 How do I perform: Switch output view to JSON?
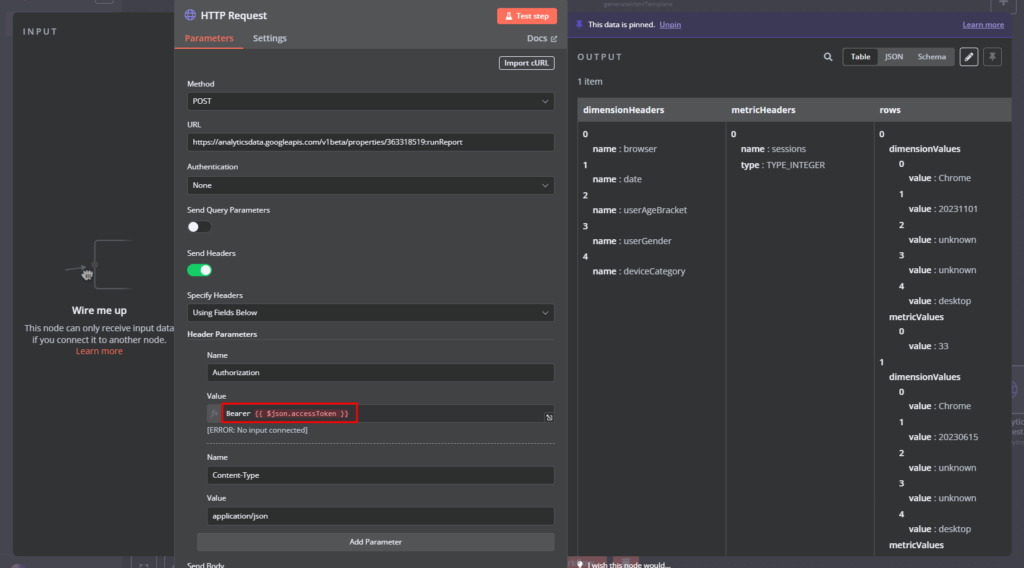point(893,57)
